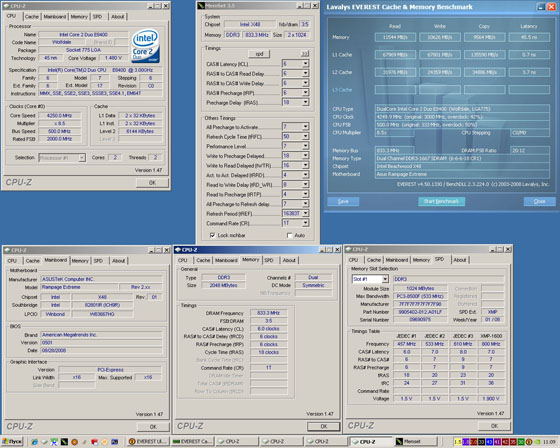Open Write to Precharge Delayed dropdown

pyautogui.click(x=305, y=156)
